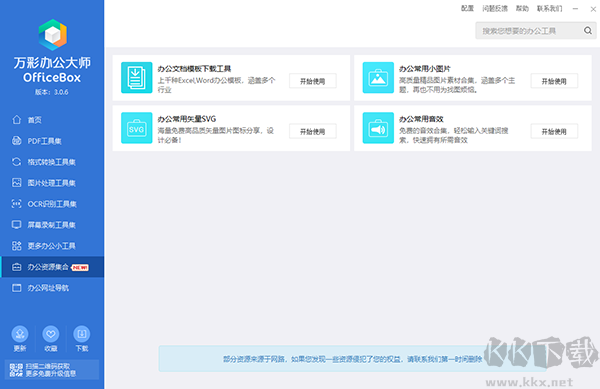
Task: Click the 办公常用小图片 picture icon
Action: coord(378,78)
